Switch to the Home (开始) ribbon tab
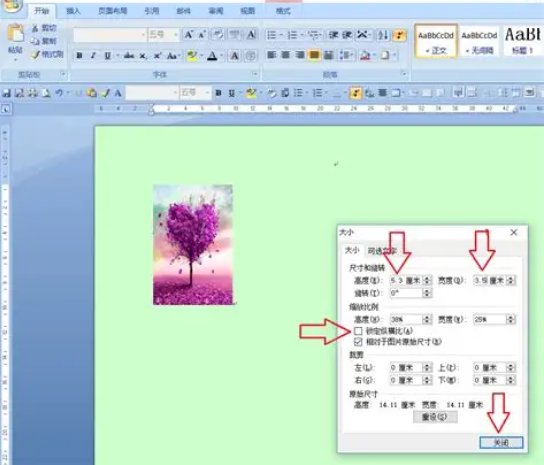 [42, 11]
